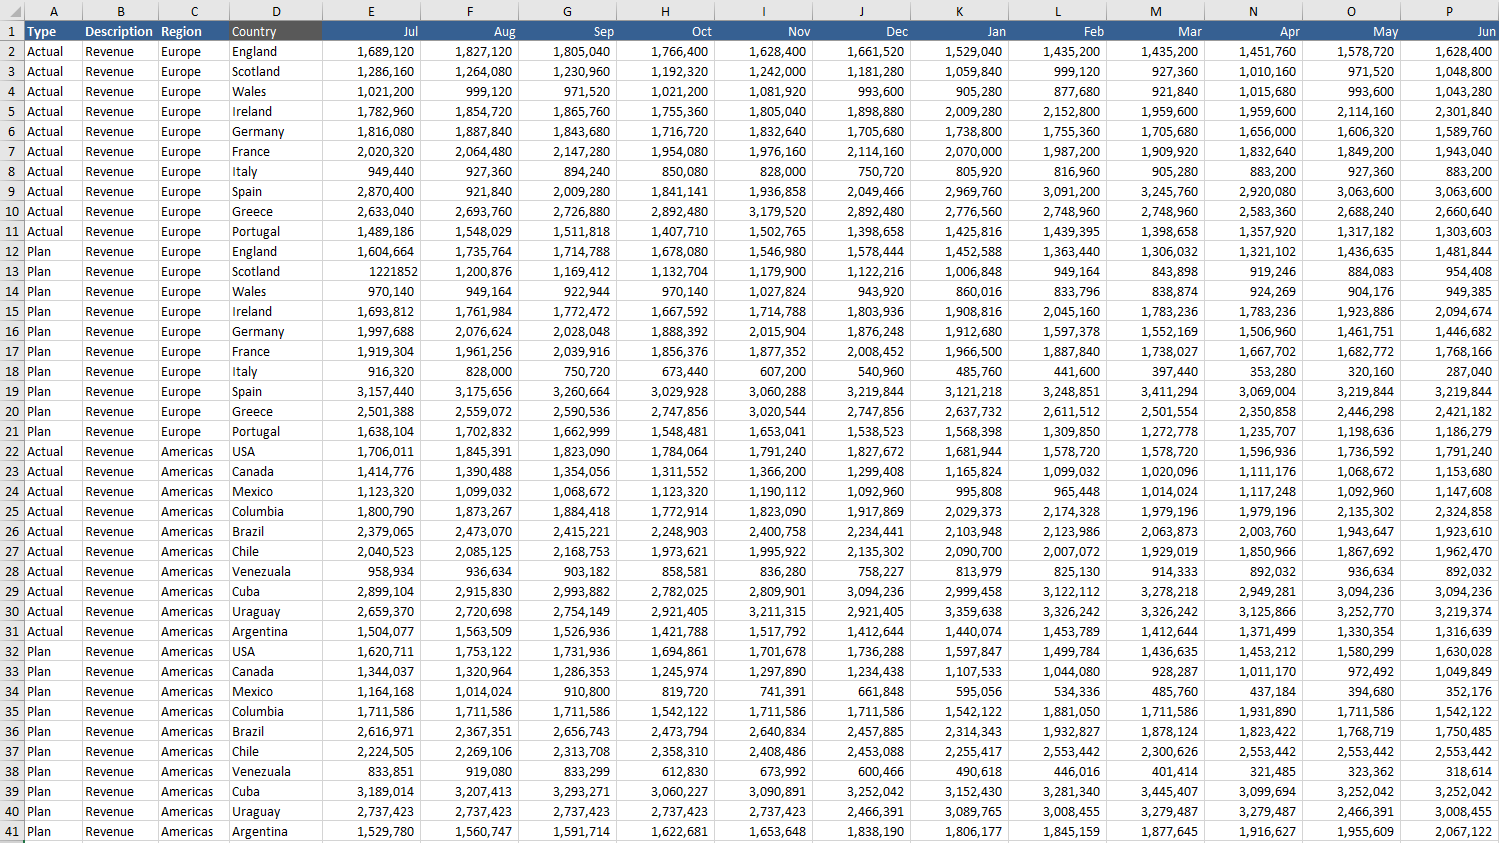The image size is (1499, 843).
Task: Select the Plan cell in row 12
Action: [54, 251]
